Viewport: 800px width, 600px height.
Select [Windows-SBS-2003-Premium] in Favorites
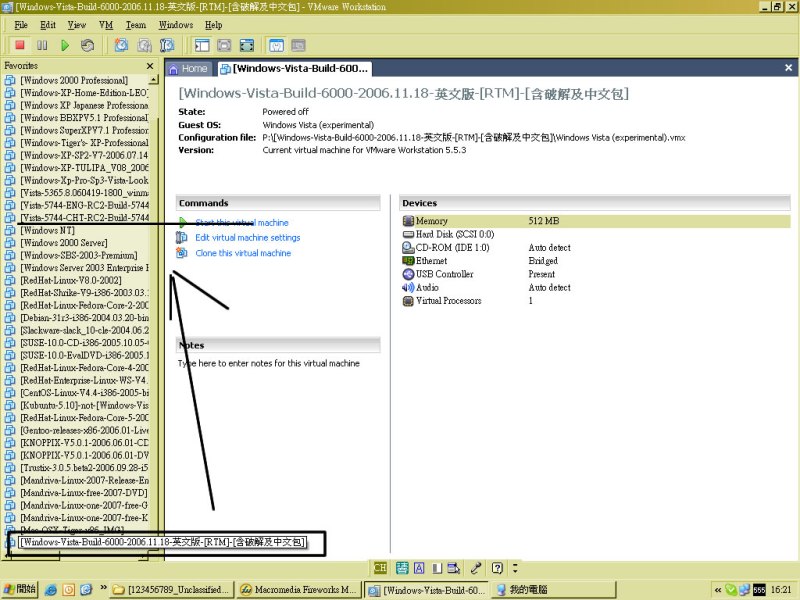79,255
